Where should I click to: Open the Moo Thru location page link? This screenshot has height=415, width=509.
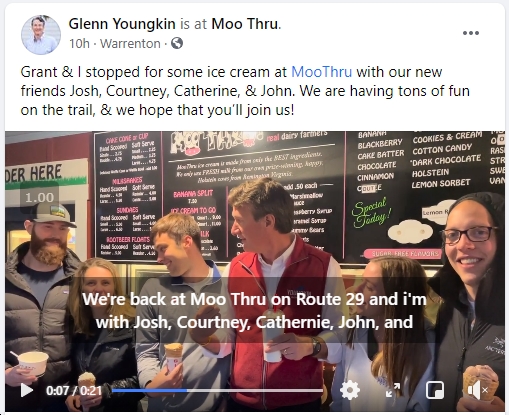tap(245, 24)
